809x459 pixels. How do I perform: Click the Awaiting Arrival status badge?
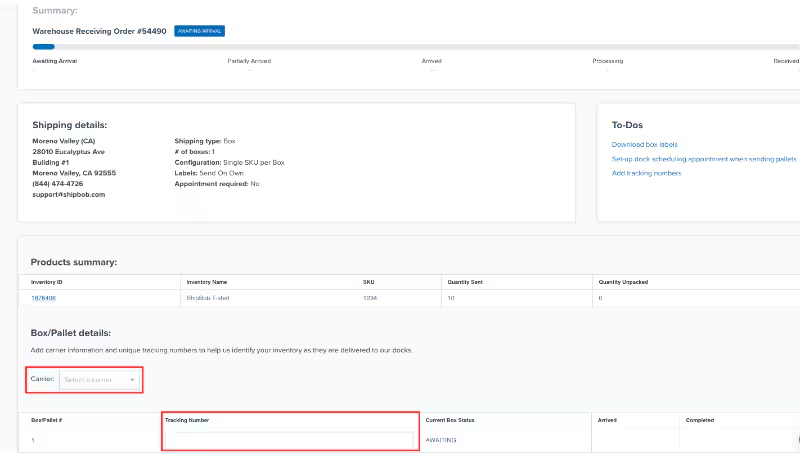[199, 31]
